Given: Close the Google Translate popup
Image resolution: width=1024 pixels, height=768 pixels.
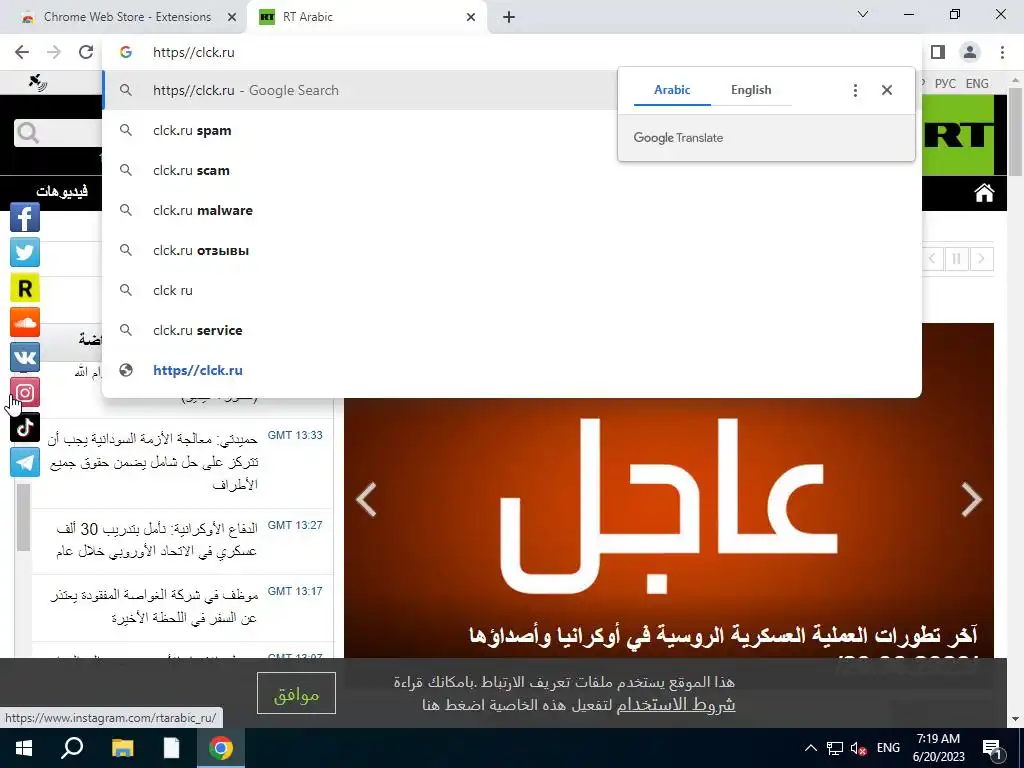Looking at the screenshot, I should click(887, 90).
